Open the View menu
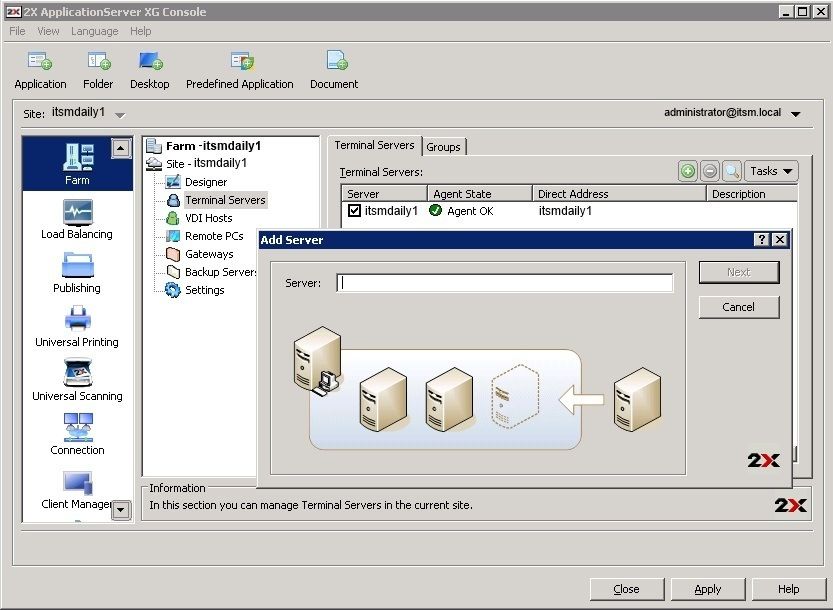This screenshot has height=610, width=833. click(48, 31)
